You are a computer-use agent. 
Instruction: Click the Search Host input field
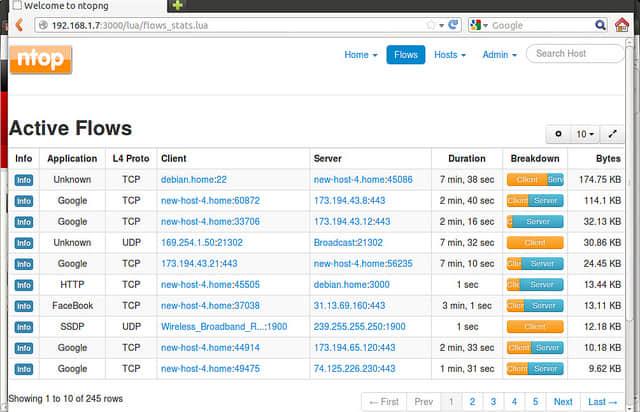coord(574,54)
